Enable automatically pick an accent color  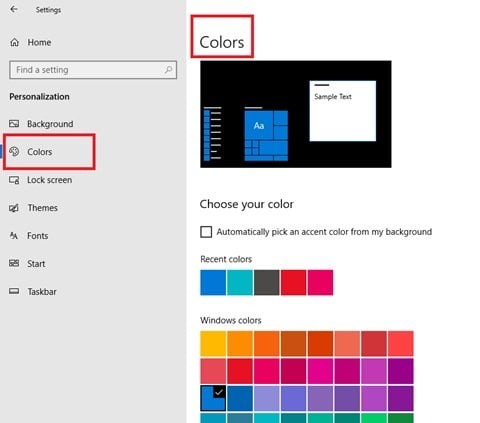(x=206, y=232)
